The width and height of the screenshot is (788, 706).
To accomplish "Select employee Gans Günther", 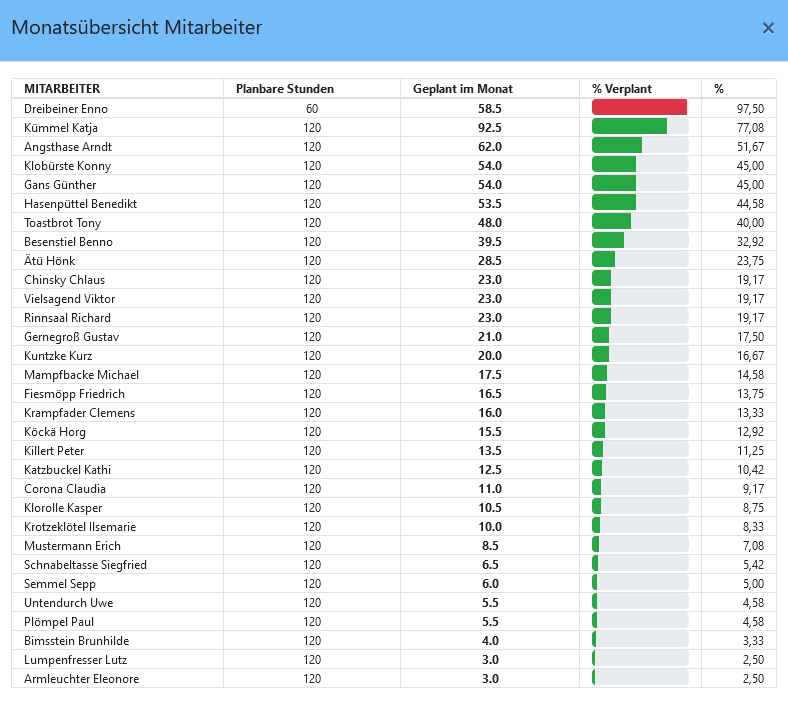I will (60, 185).
